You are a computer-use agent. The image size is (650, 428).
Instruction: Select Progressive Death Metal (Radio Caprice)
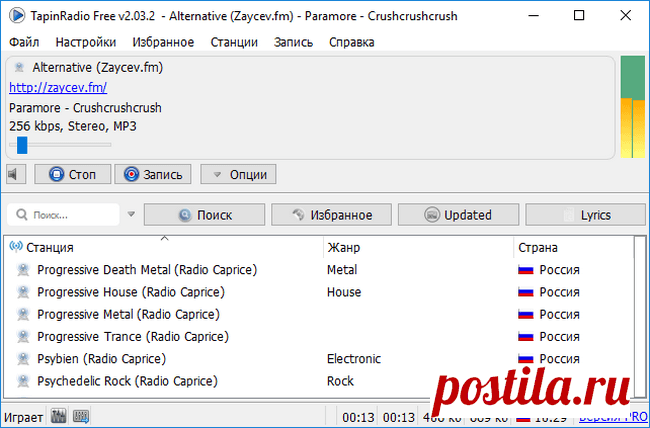147,270
